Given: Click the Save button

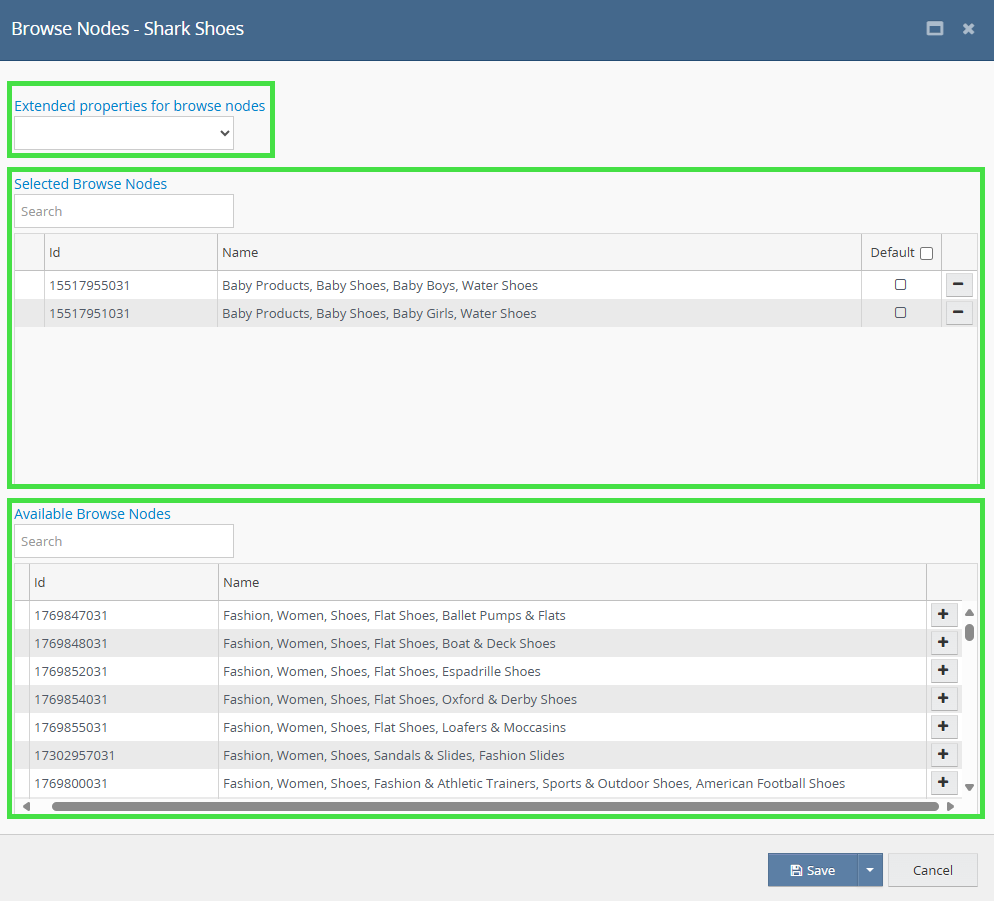Looking at the screenshot, I should [812, 870].
